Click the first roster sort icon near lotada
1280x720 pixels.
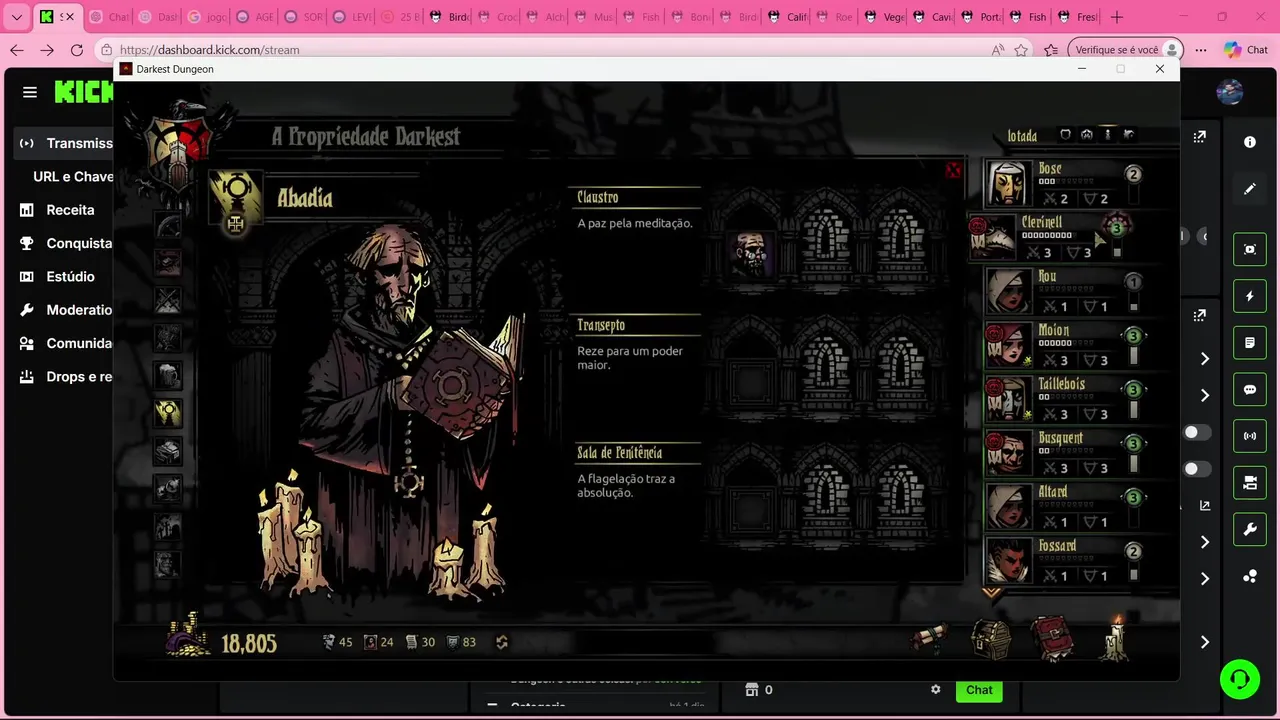1065,135
